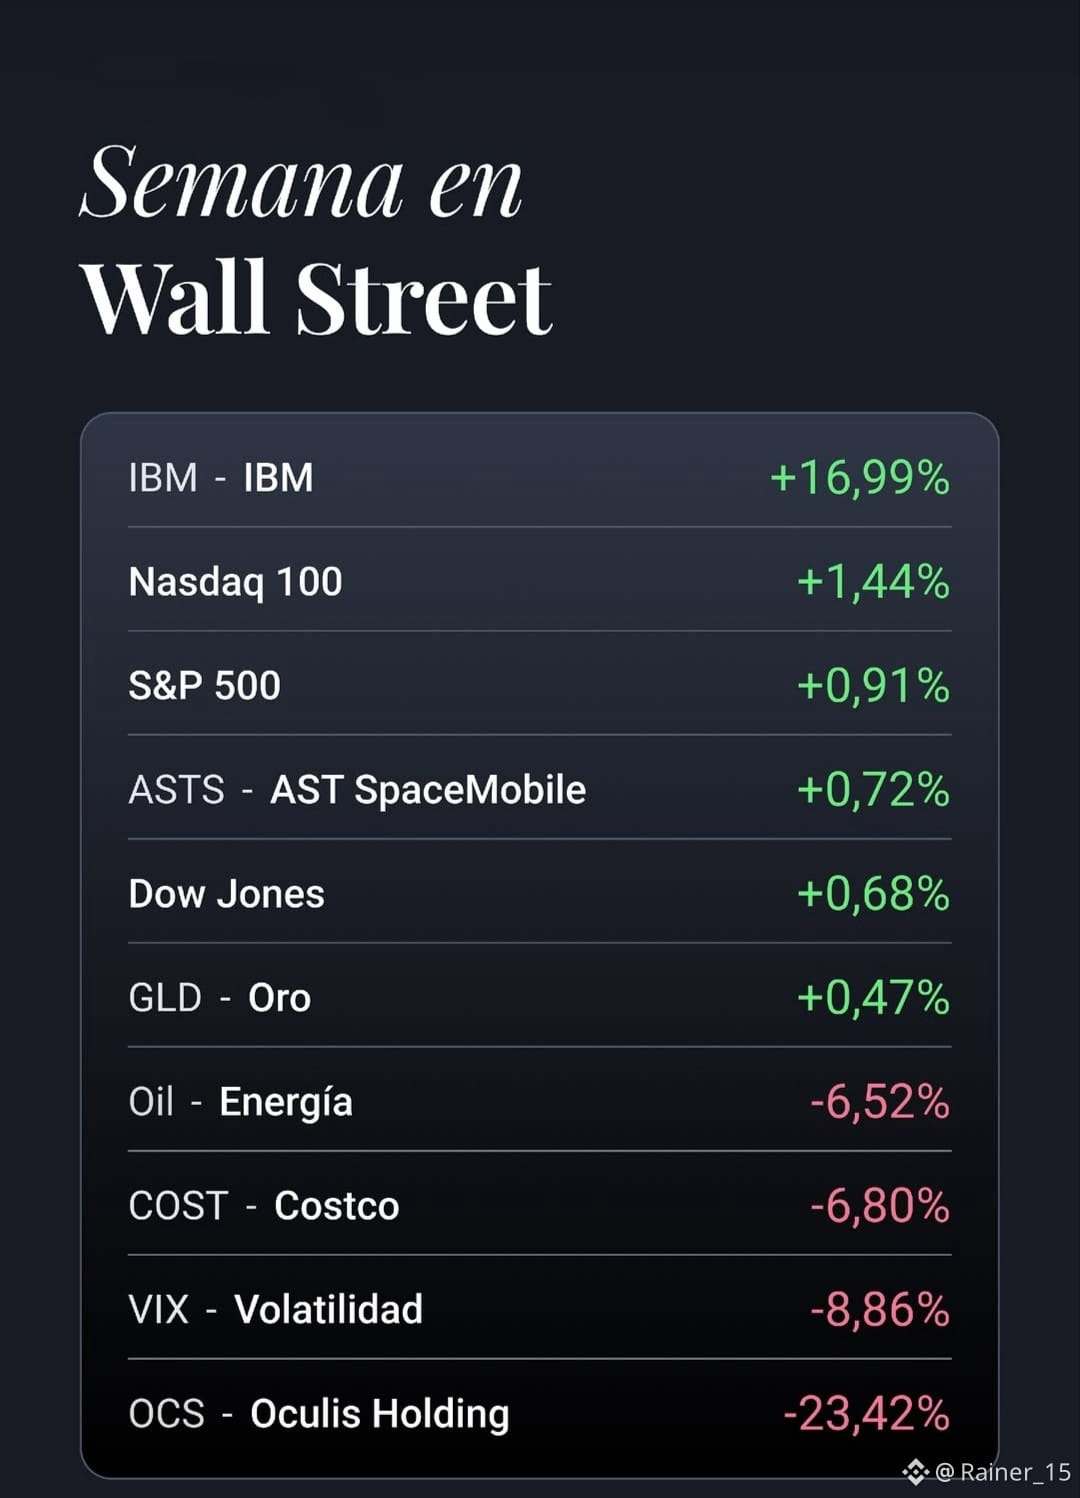1080x1498 pixels.
Task: Select the IBM ticker row
Action: tap(540, 477)
